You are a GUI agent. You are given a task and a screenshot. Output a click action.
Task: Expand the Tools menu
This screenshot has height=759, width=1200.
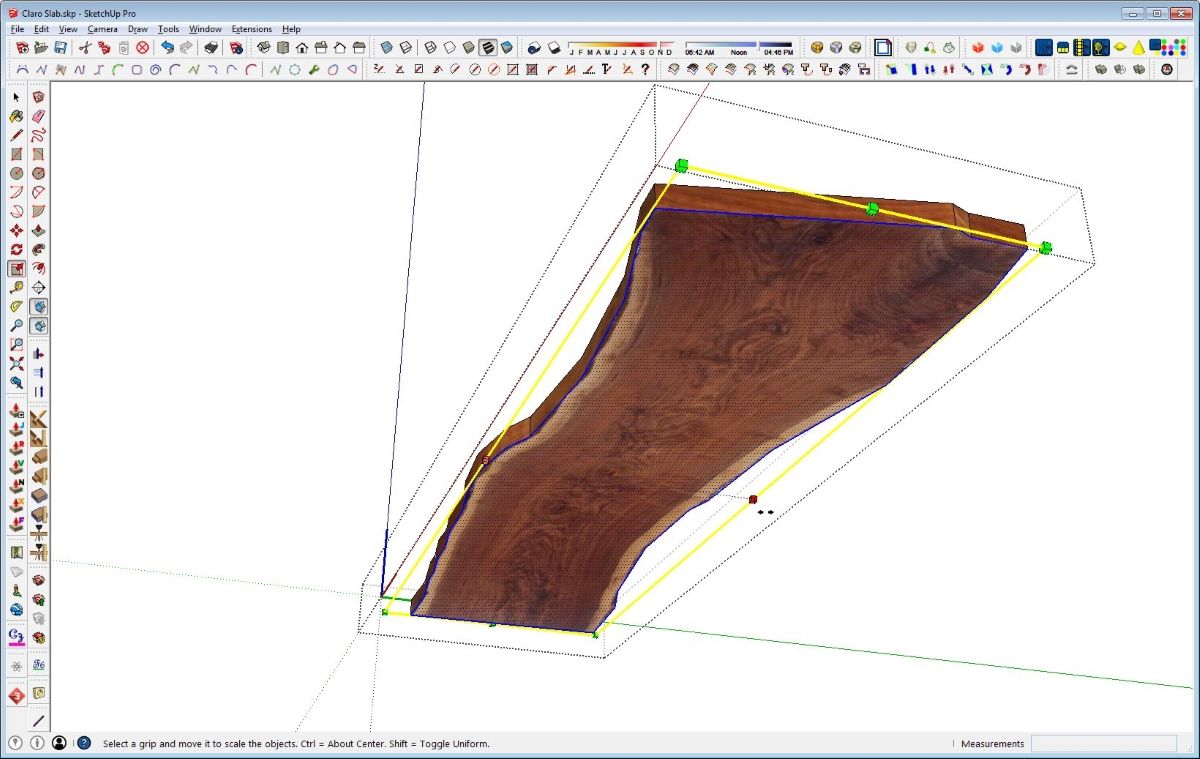point(168,29)
